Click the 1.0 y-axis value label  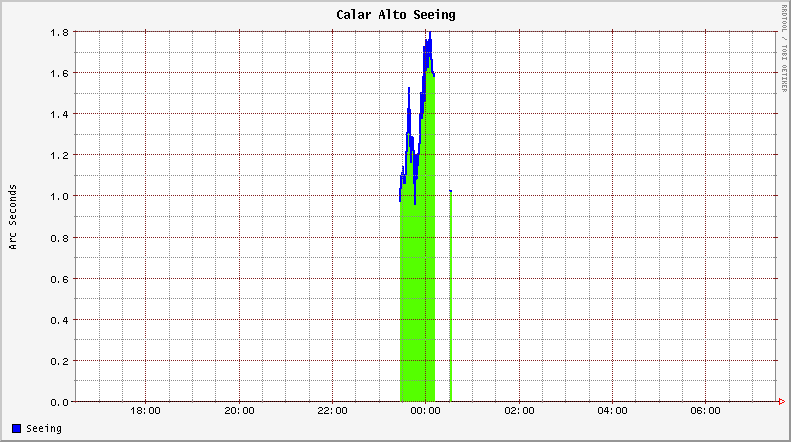pyautogui.click(x=58, y=196)
